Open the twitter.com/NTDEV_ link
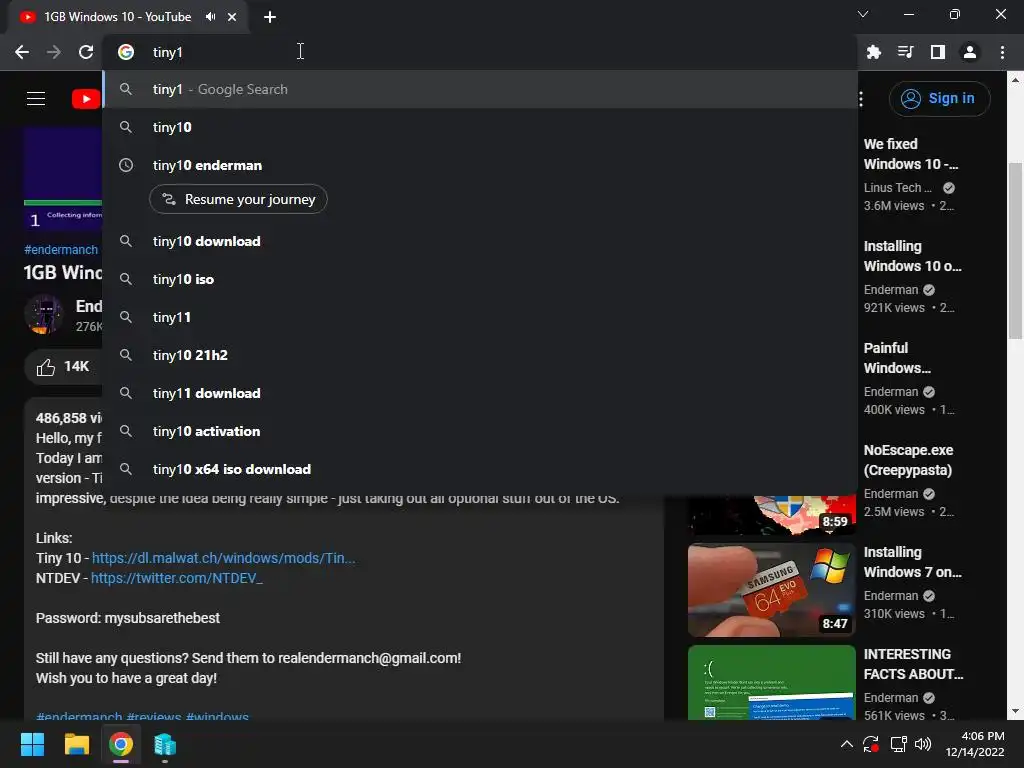This screenshot has height=768, width=1024. coord(176,578)
